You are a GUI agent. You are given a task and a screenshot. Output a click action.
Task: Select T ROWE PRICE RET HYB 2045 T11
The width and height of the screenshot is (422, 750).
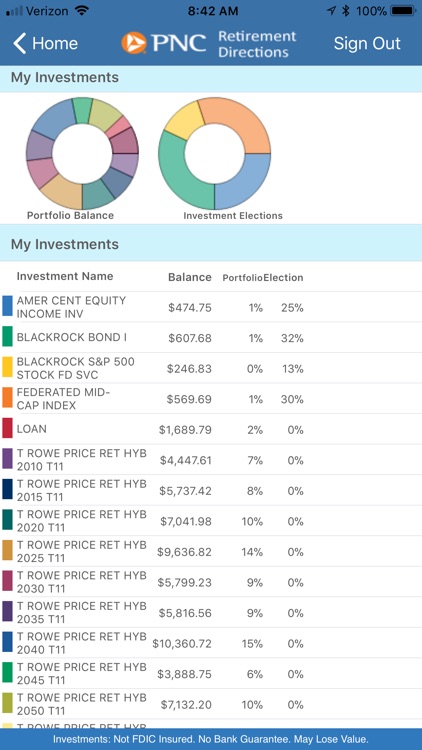coord(81,674)
